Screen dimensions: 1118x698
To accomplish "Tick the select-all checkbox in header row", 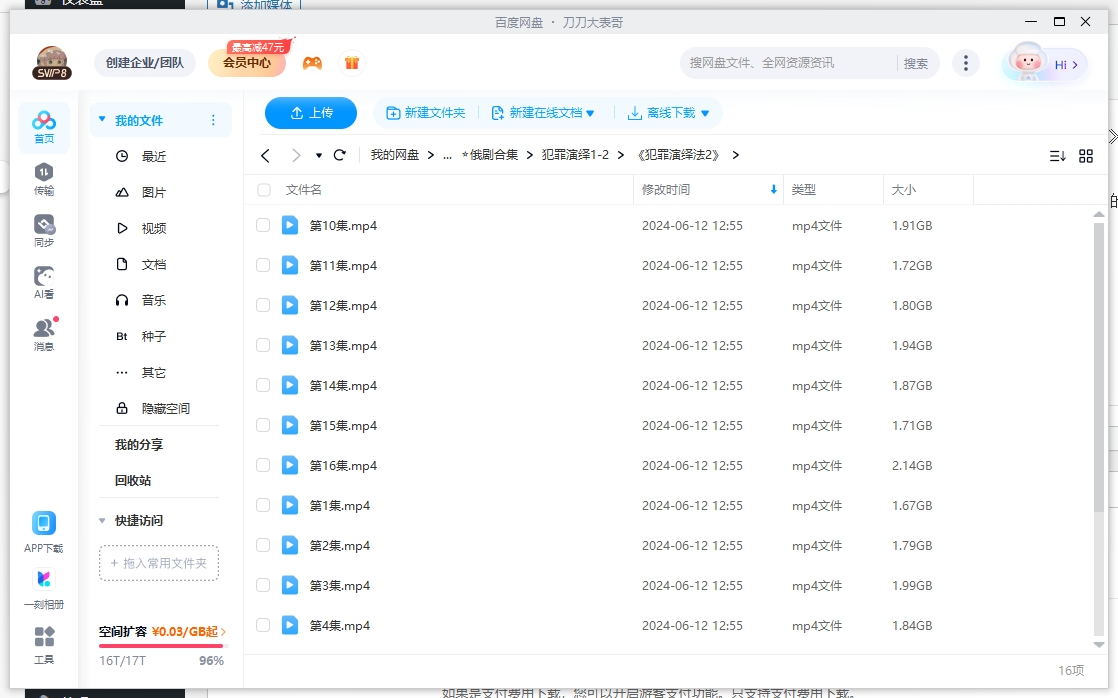I will click(264, 190).
